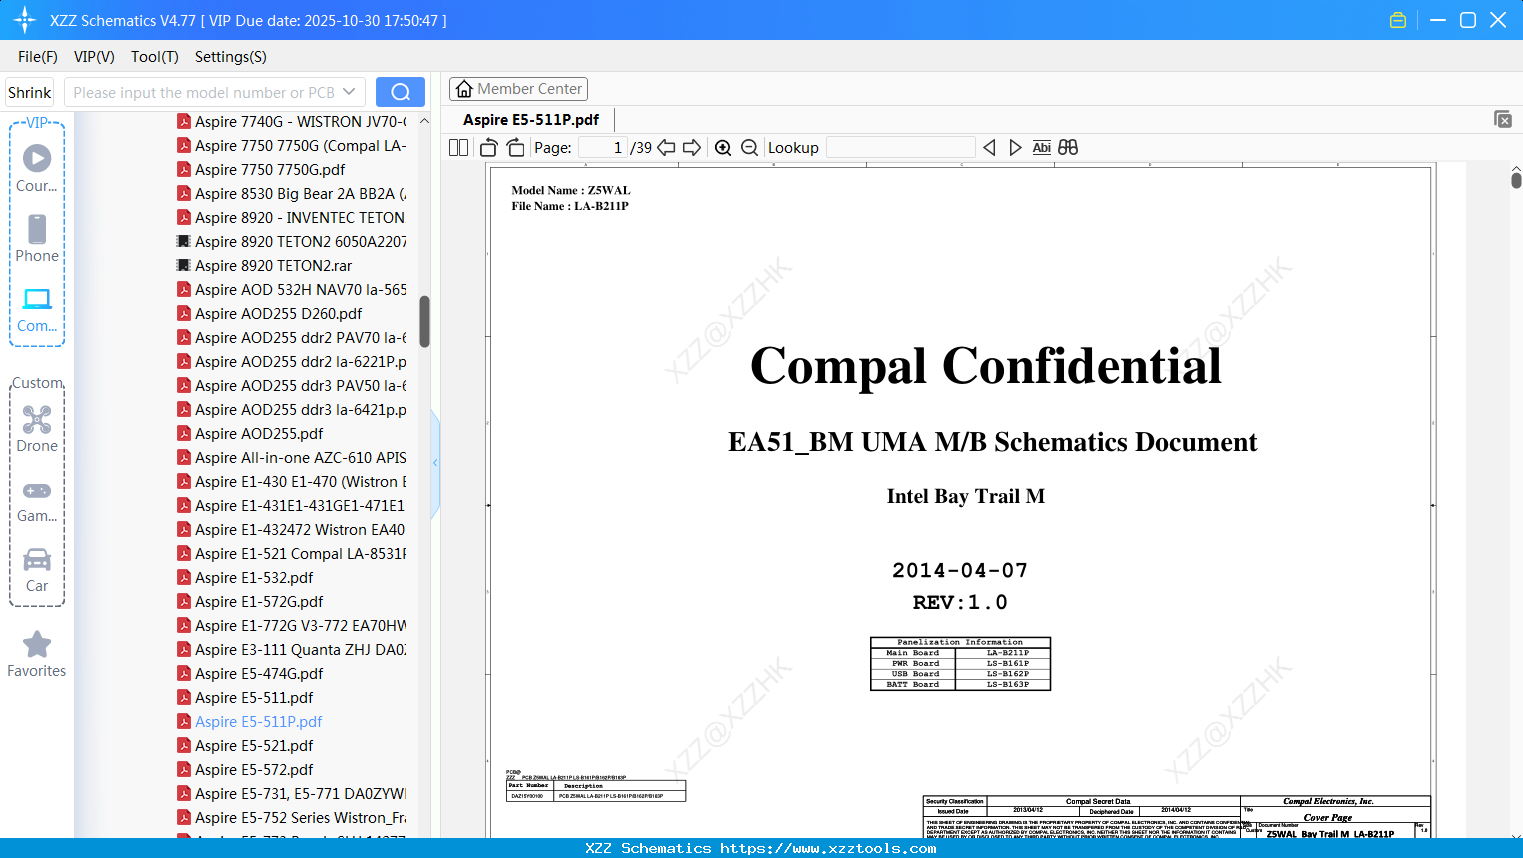This screenshot has height=858, width=1523.
Task: Zoom in on the schematic
Action: coord(723,148)
